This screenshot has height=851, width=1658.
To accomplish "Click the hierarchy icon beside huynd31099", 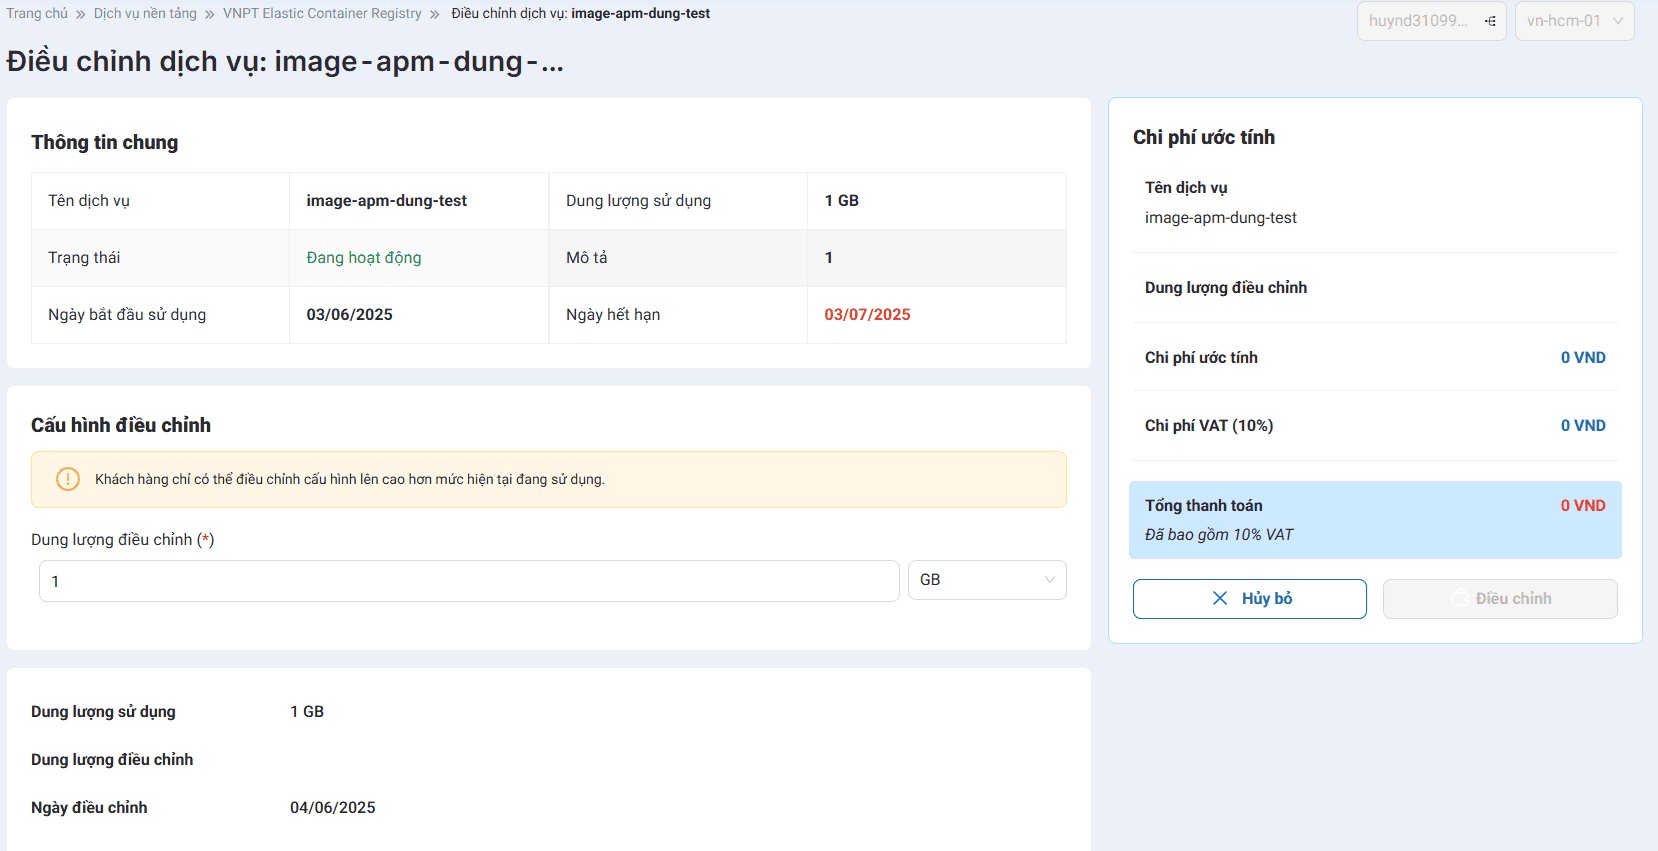I will [1490, 21].
